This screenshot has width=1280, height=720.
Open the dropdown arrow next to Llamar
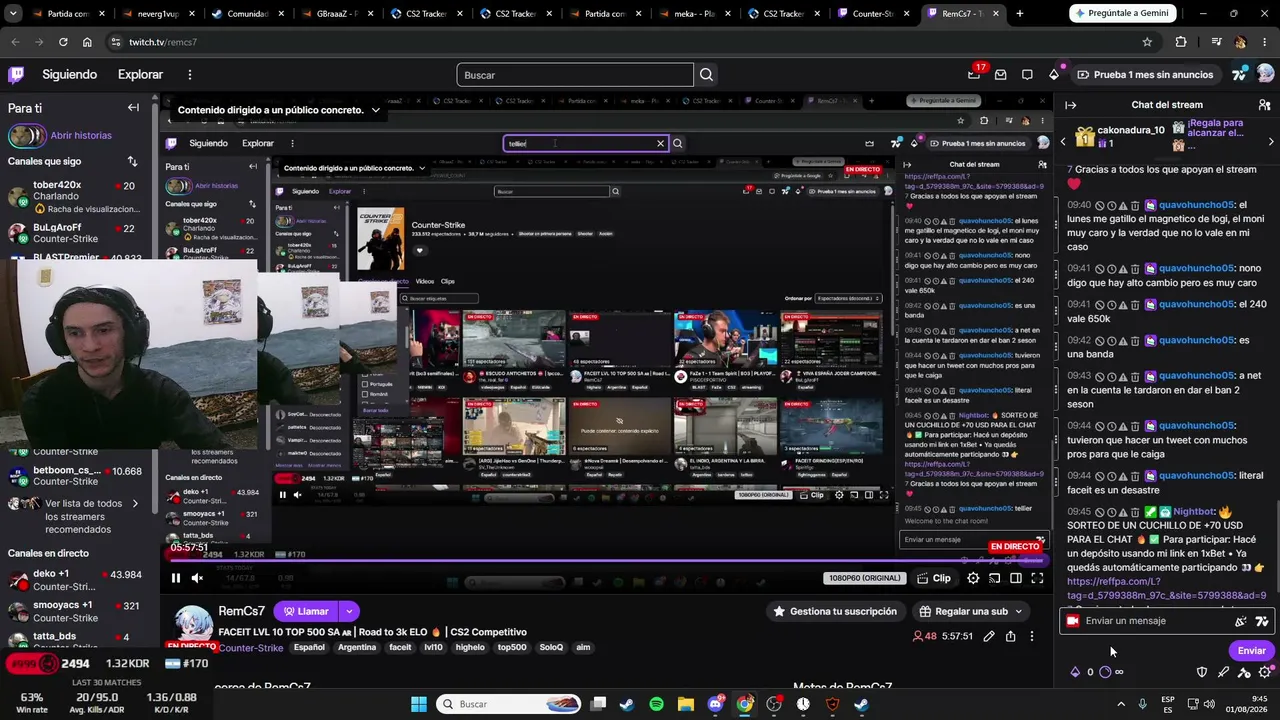pos(349,611)
